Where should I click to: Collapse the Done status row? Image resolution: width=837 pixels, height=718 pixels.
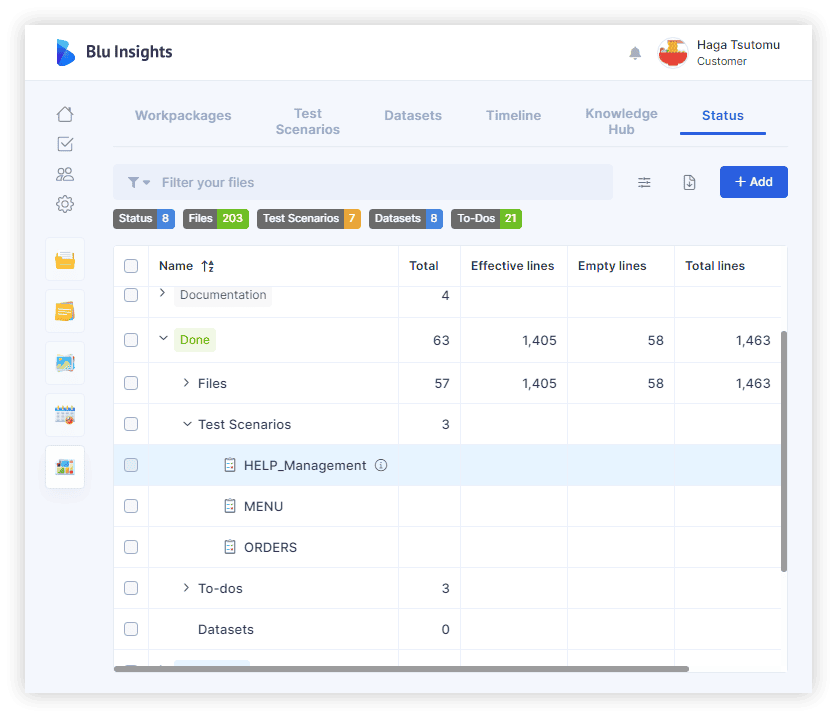pyautogui.click(x=163, y=338)
